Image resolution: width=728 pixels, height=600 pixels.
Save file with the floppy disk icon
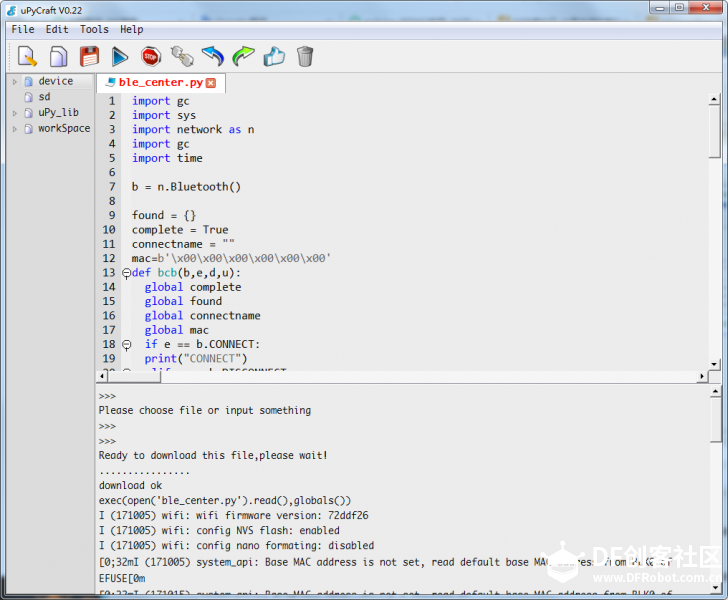(89, 56)
